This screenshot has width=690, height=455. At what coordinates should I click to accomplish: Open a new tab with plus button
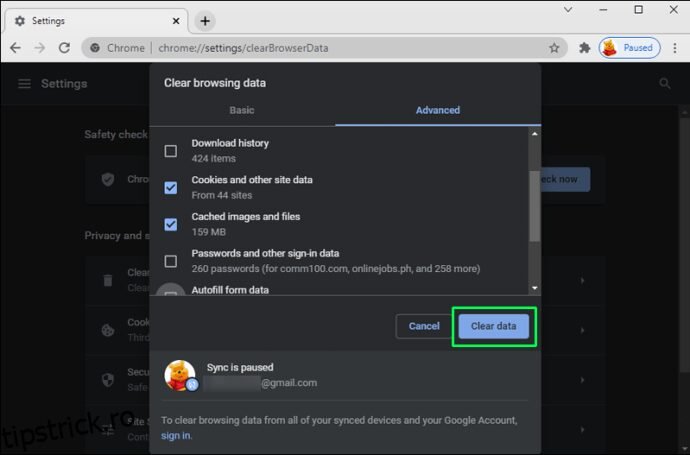[205, 20]
